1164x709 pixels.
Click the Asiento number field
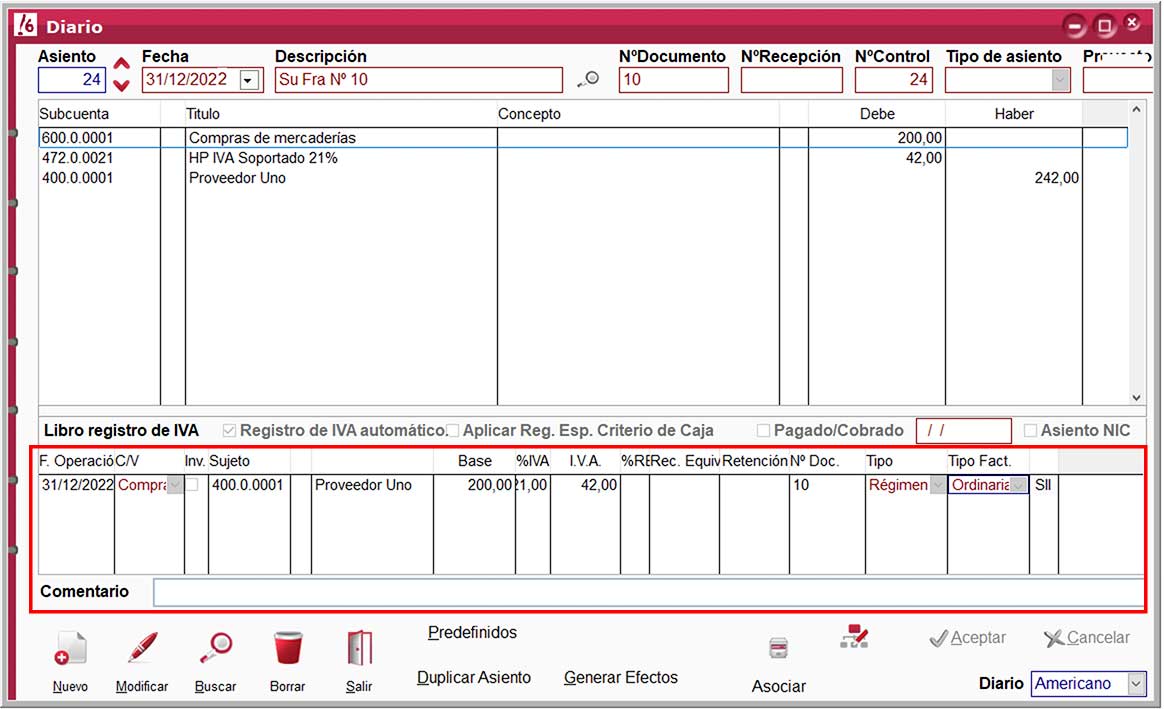(x=71, y=79)
